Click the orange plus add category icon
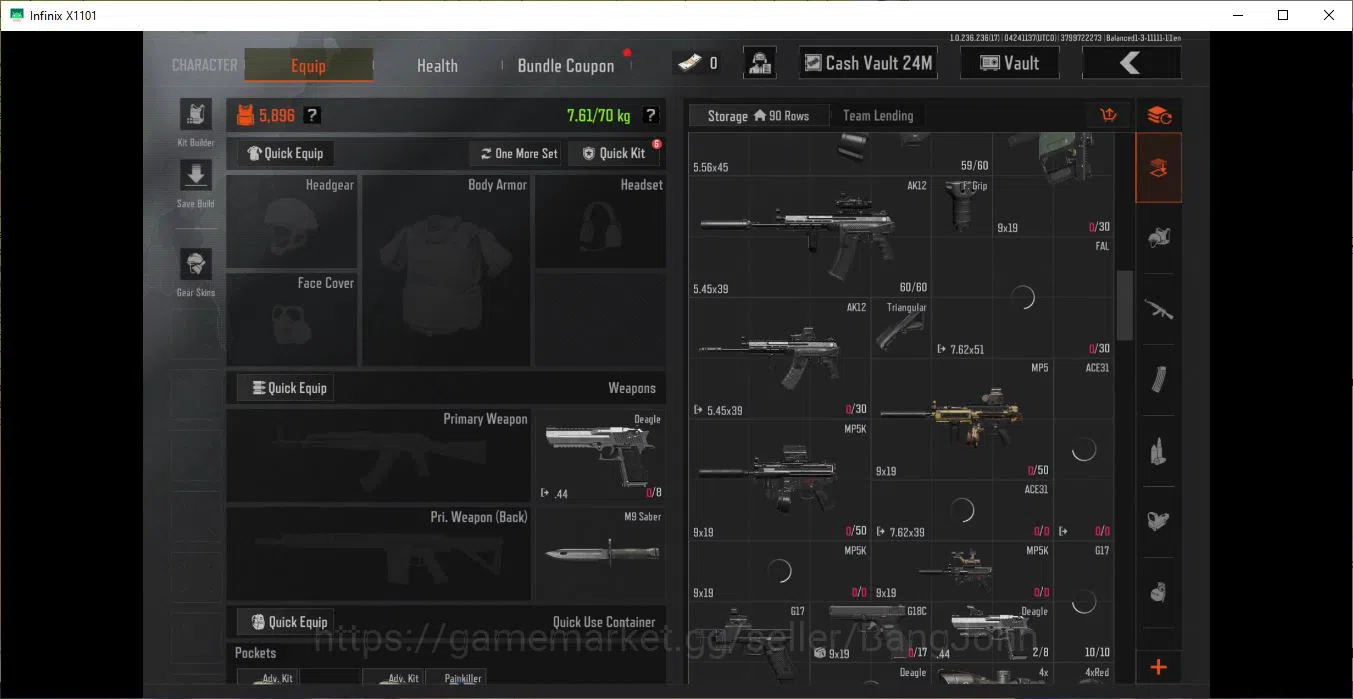 [1159, 666]
